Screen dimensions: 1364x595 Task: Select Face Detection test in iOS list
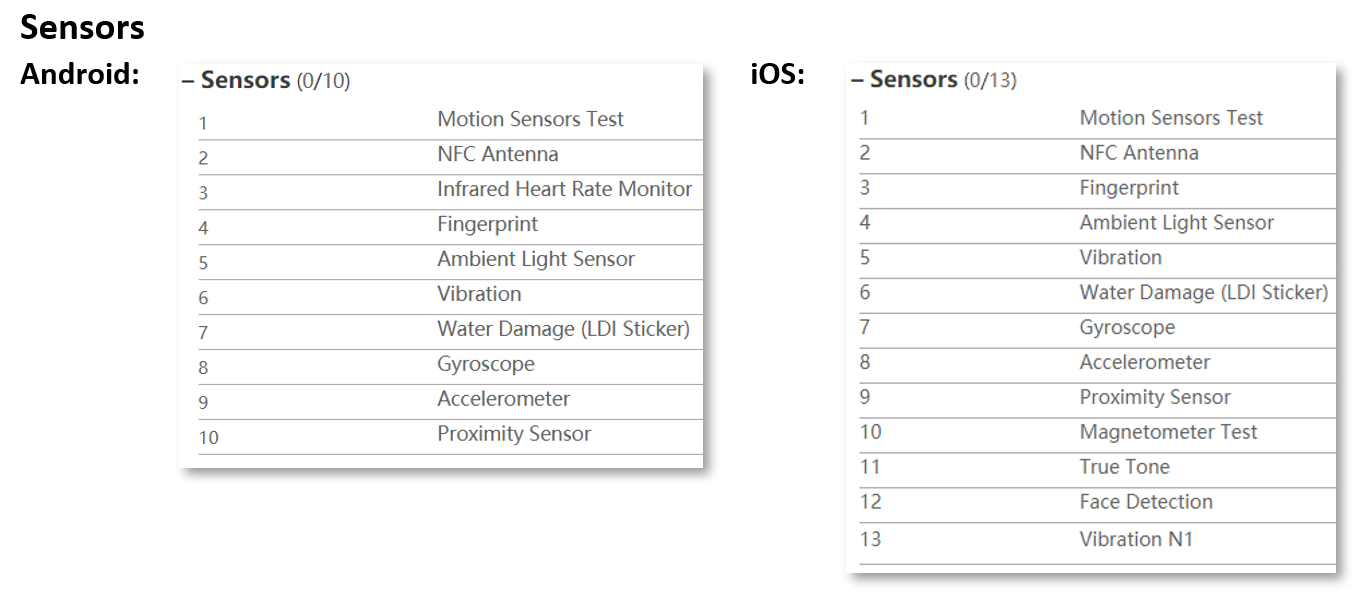[1097, 505]
